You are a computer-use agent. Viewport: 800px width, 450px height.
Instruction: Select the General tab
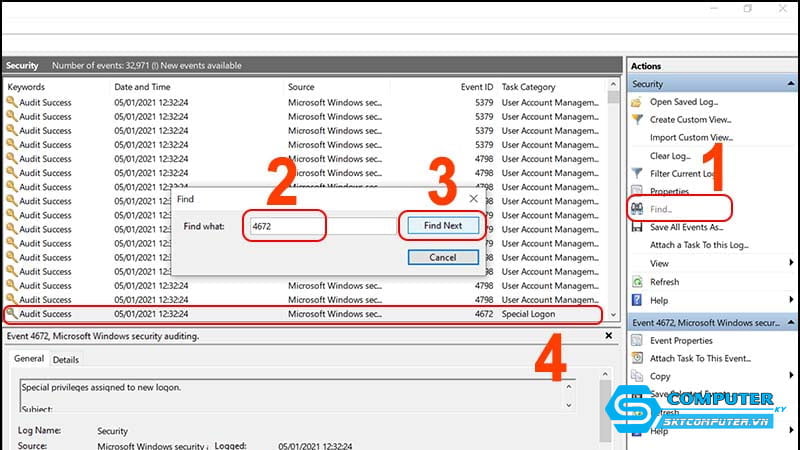[x=28, y=360]
